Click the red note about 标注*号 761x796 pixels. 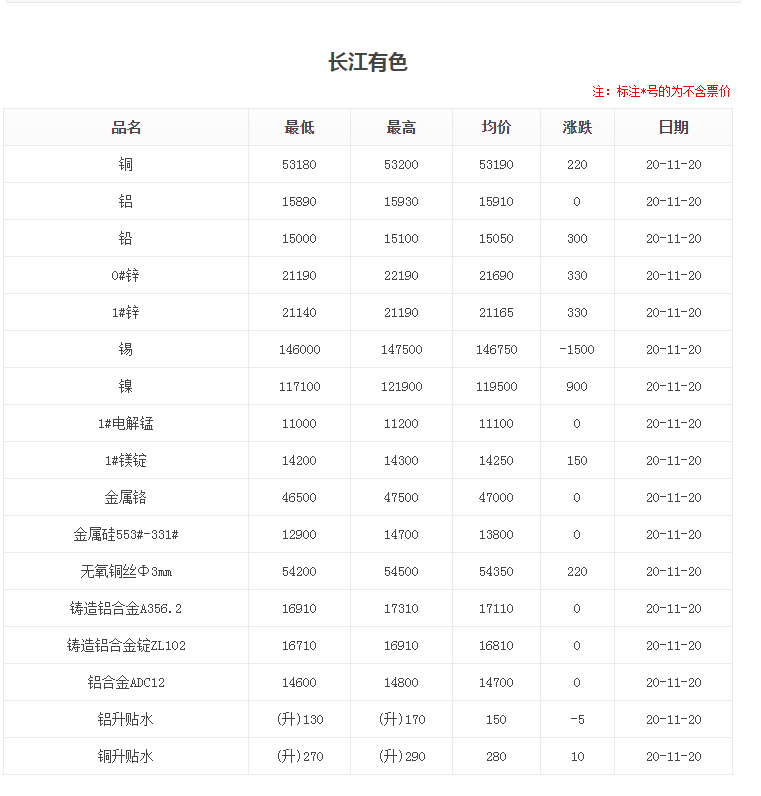pos(661,91)
